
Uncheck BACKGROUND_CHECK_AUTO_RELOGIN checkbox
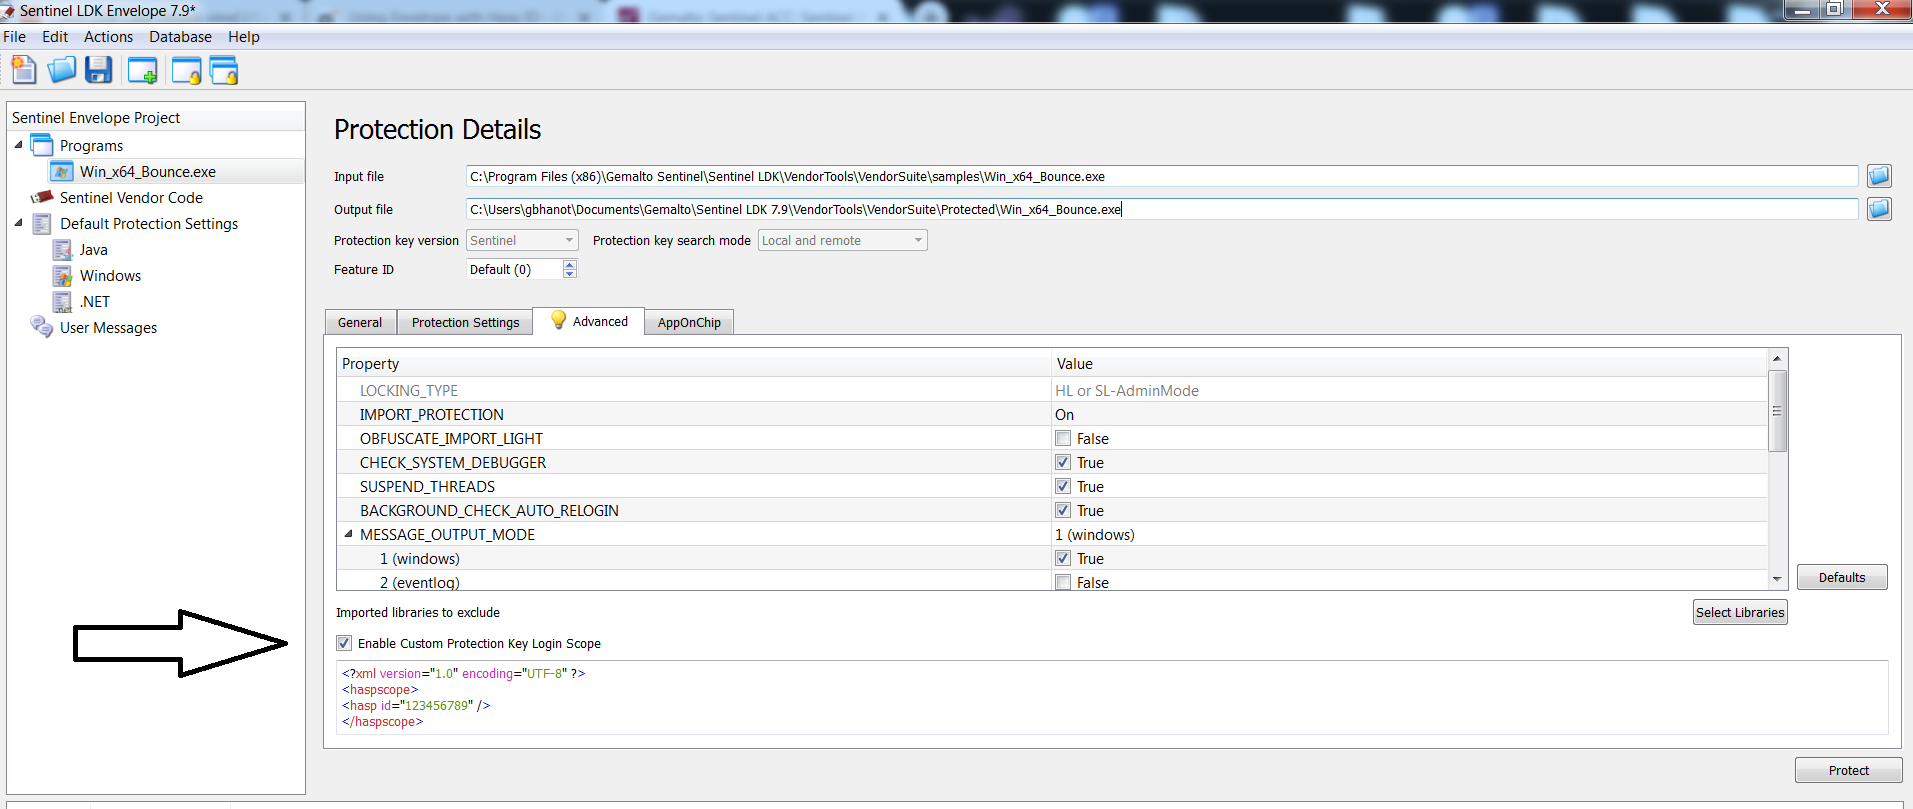(x=1063, y=510)
